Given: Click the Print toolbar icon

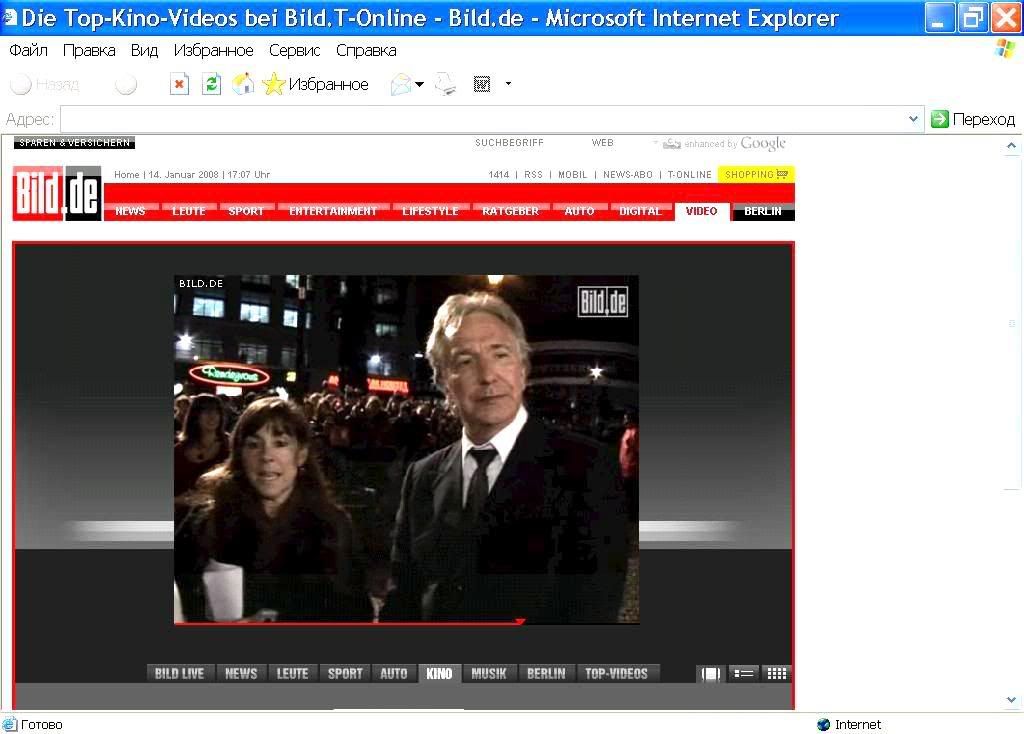Looking at the screenshot, I should 445,84.
